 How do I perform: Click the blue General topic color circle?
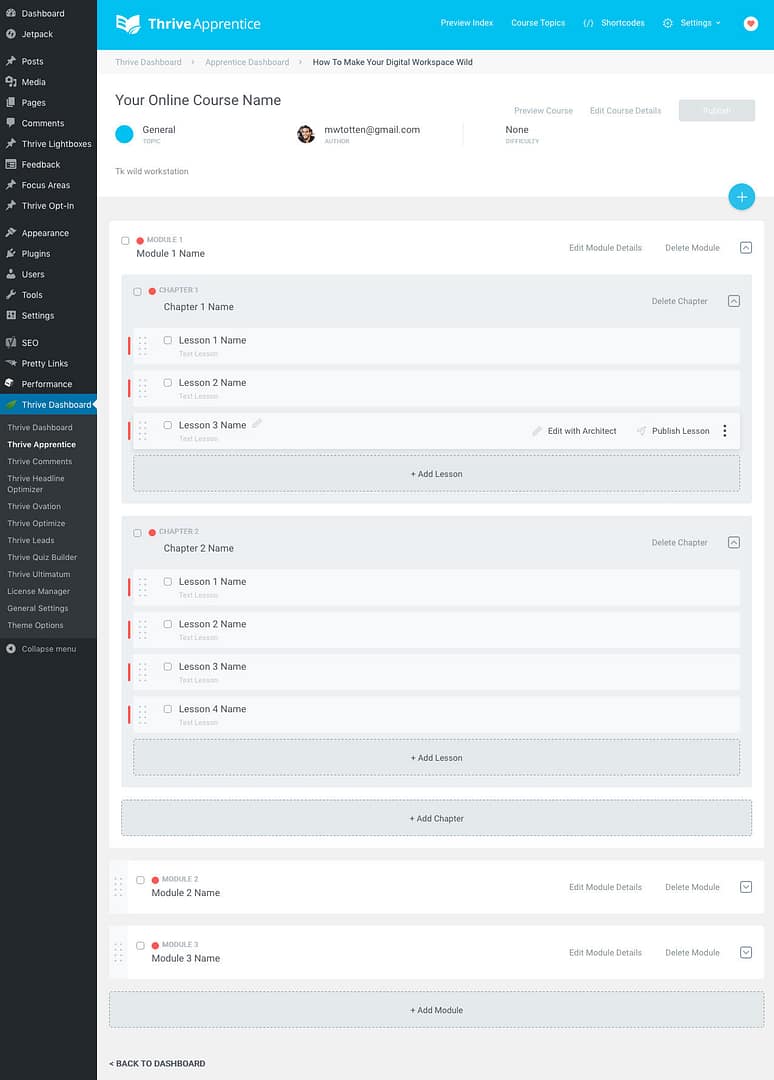click(x=124, y=134)
